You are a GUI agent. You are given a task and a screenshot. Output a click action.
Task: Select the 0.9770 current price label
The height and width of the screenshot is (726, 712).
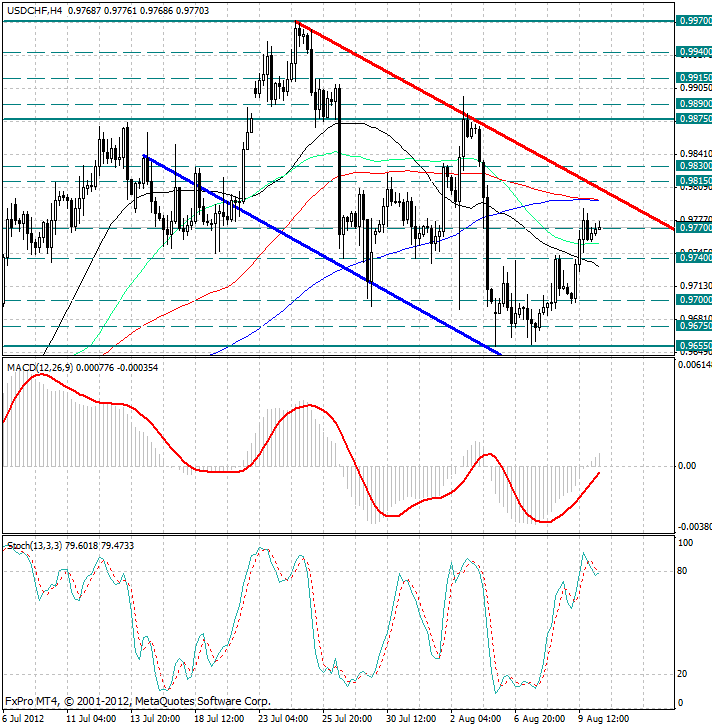(694, 228)
